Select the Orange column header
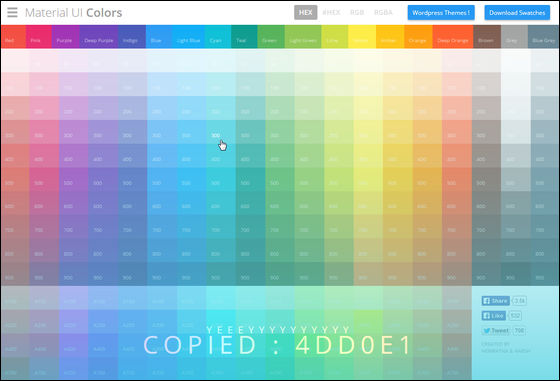The image size is (560, 381). [x=418, y=36]
